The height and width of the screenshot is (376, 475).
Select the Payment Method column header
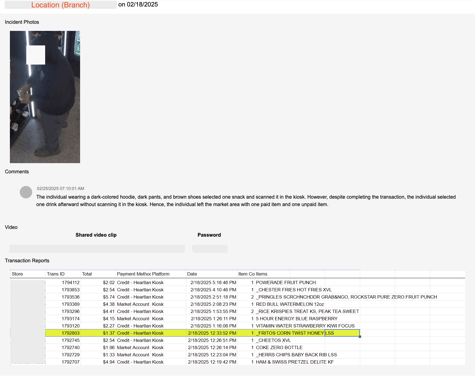[134, 274]
